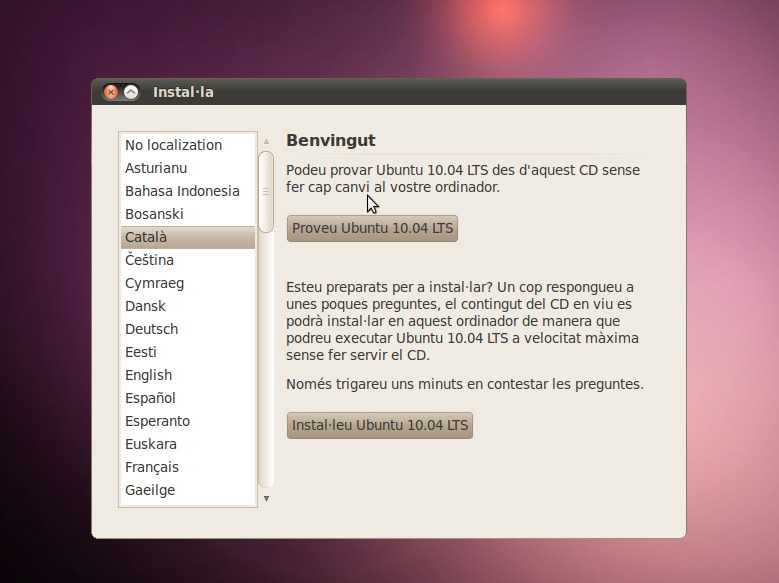Select Gaeilge language
The image size is (779, 583).
(188, 490)
